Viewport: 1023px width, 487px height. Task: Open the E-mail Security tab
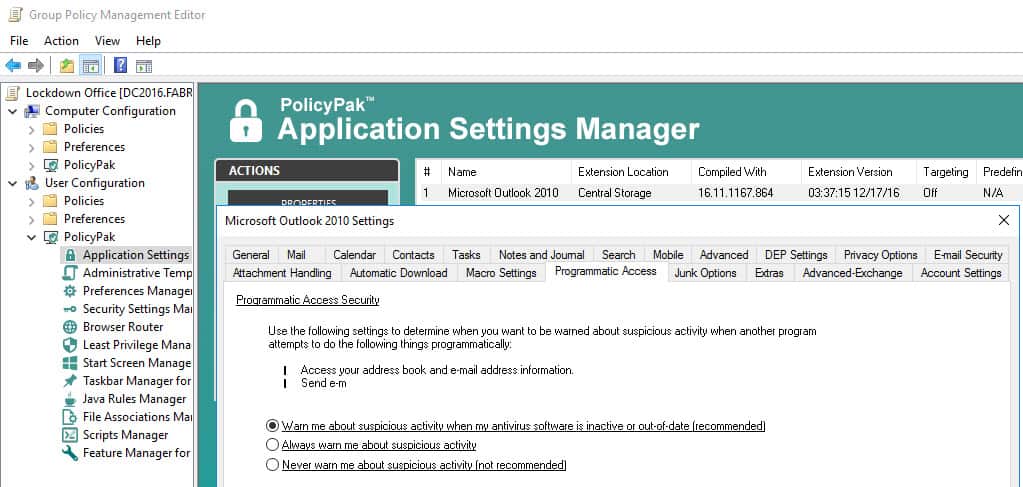(x=968, y=255)
